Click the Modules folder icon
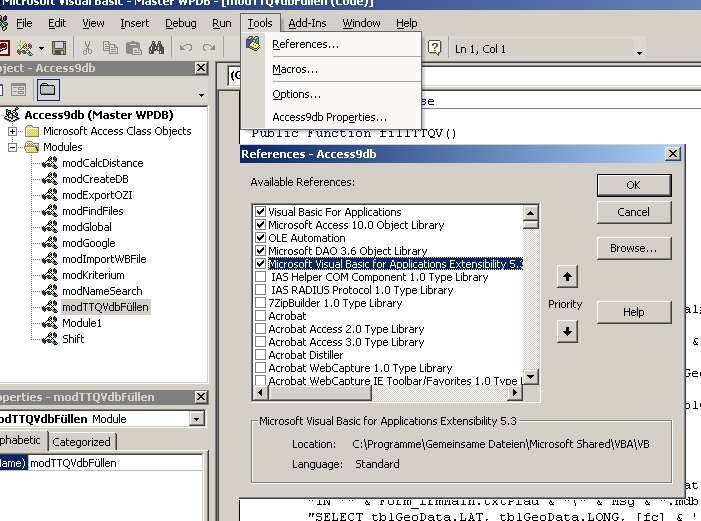The image size is (701, 521). point(32,147)
